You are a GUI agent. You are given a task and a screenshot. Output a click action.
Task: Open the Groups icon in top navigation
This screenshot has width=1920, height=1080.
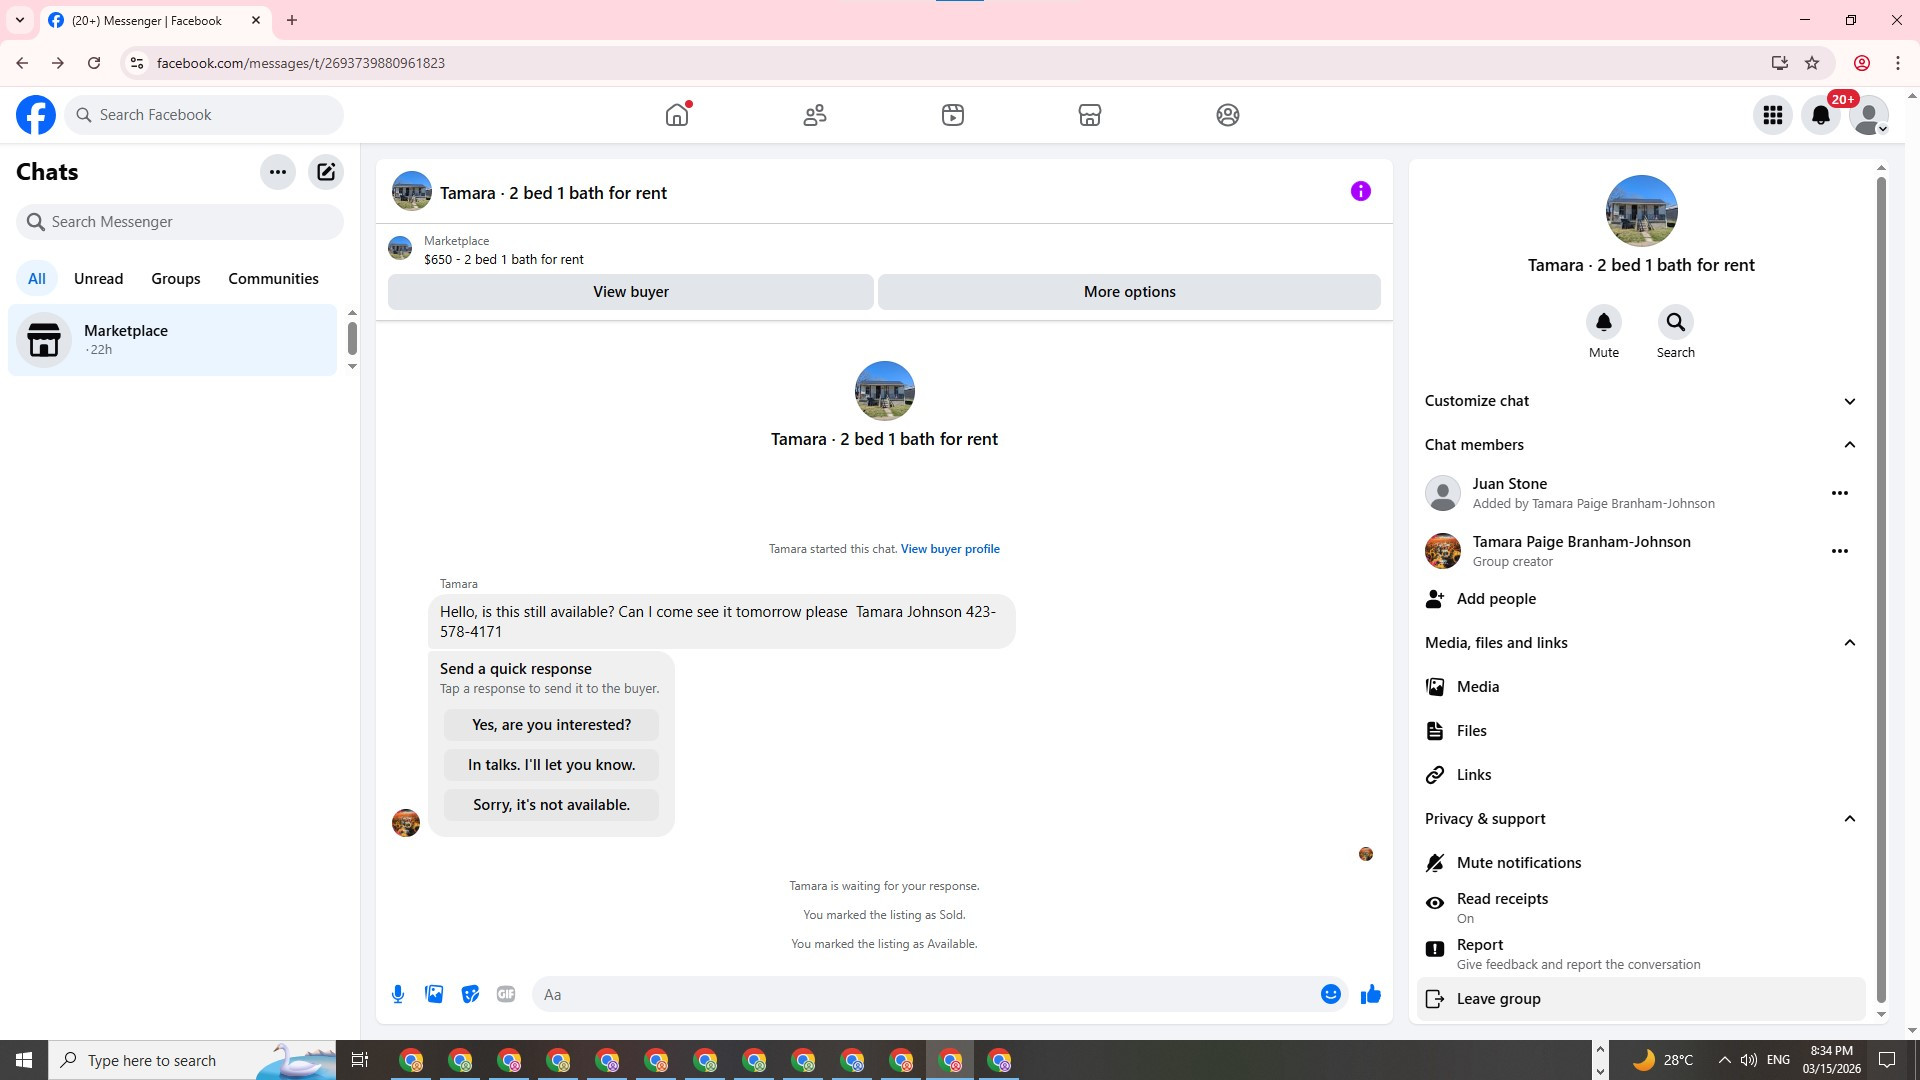pyautogui.click(x=1228, y=115)
